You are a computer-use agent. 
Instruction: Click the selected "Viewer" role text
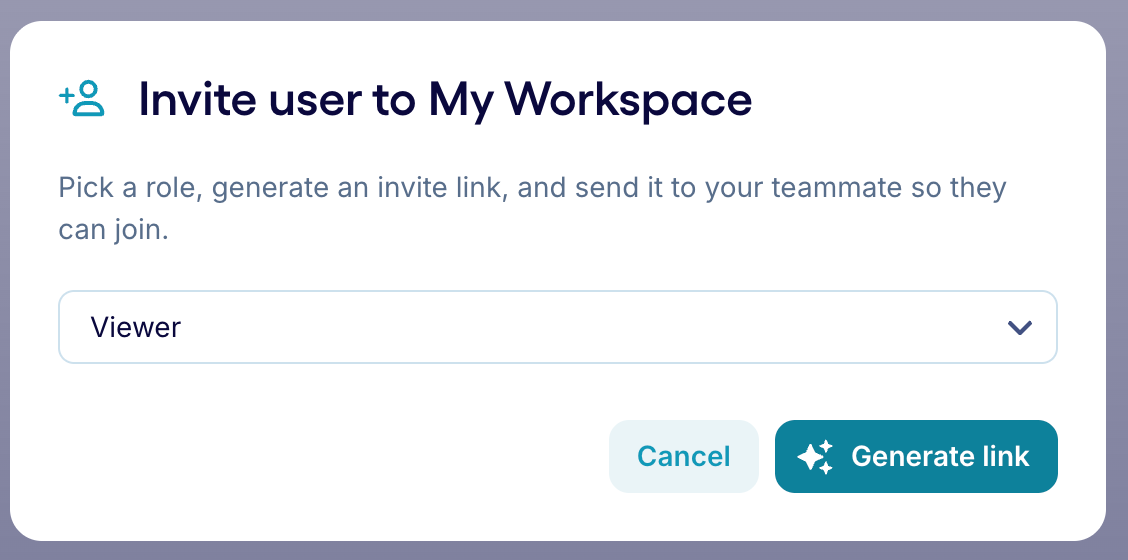pyautogui.click(x=136, y=327)
